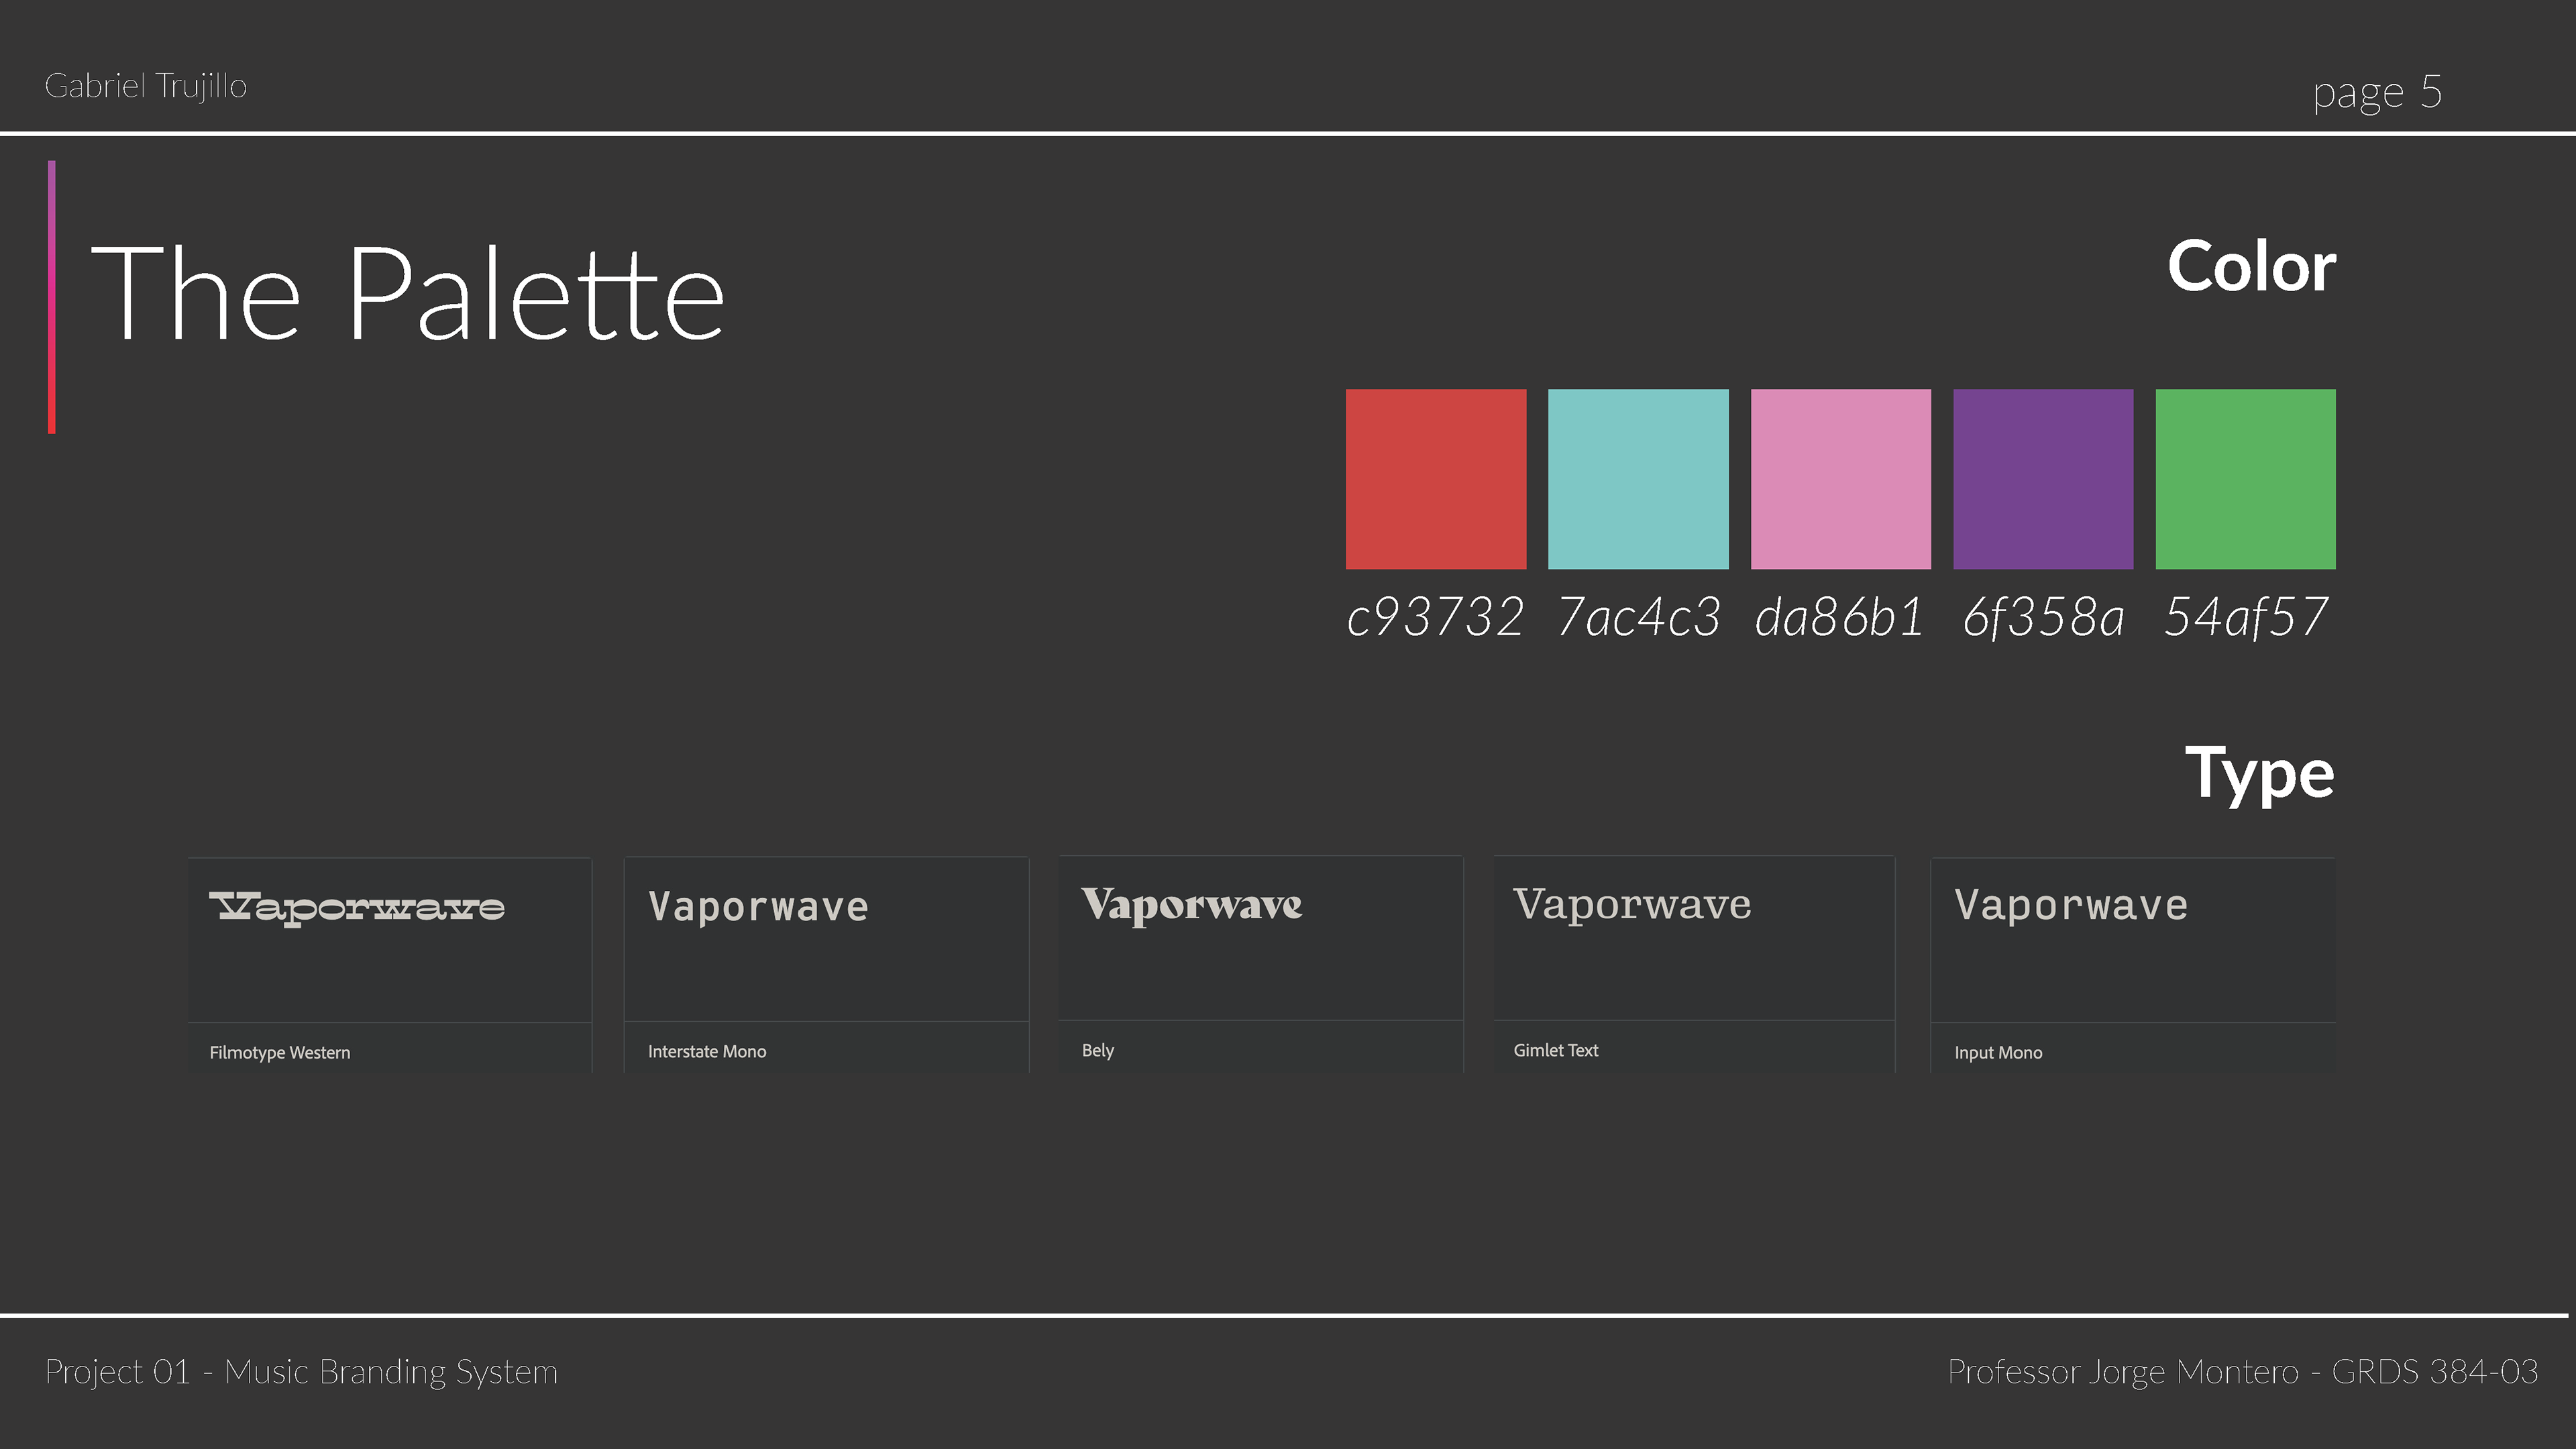The height and width of the screenshot is (1449, 2576).
Task: Click the Color section heading
Action: click(x=2251, y=267)
